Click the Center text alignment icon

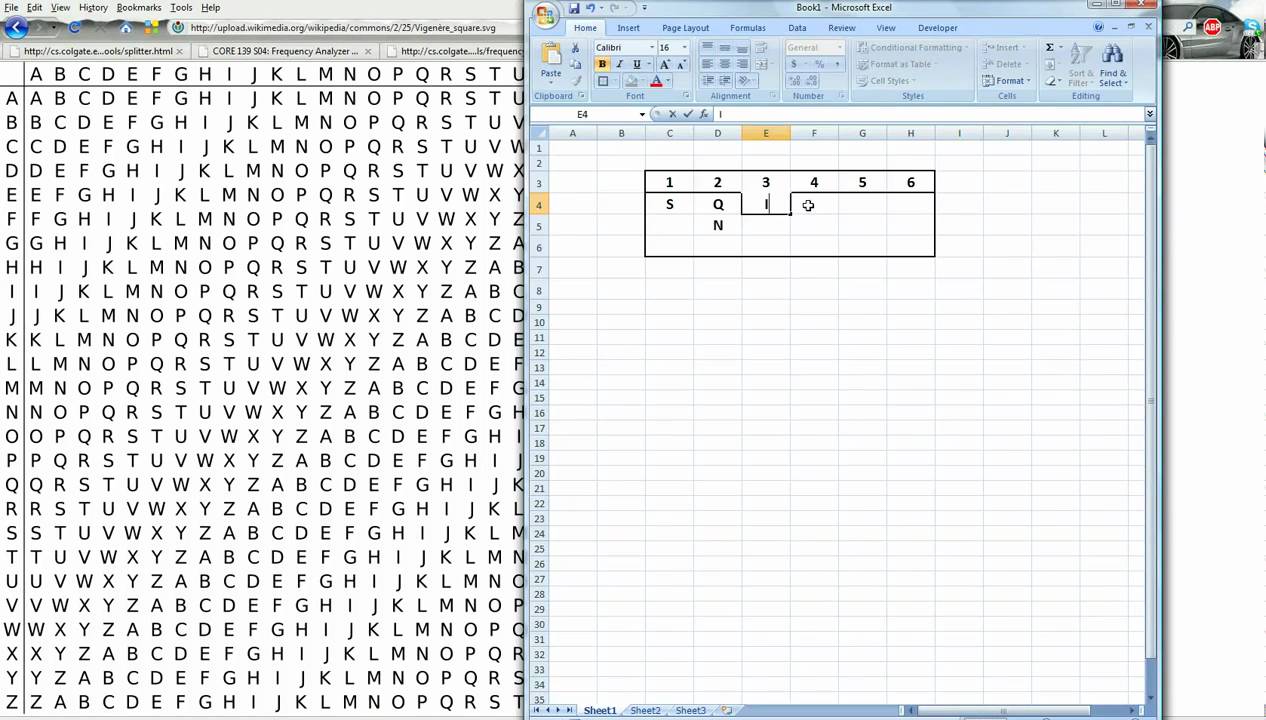725,64
